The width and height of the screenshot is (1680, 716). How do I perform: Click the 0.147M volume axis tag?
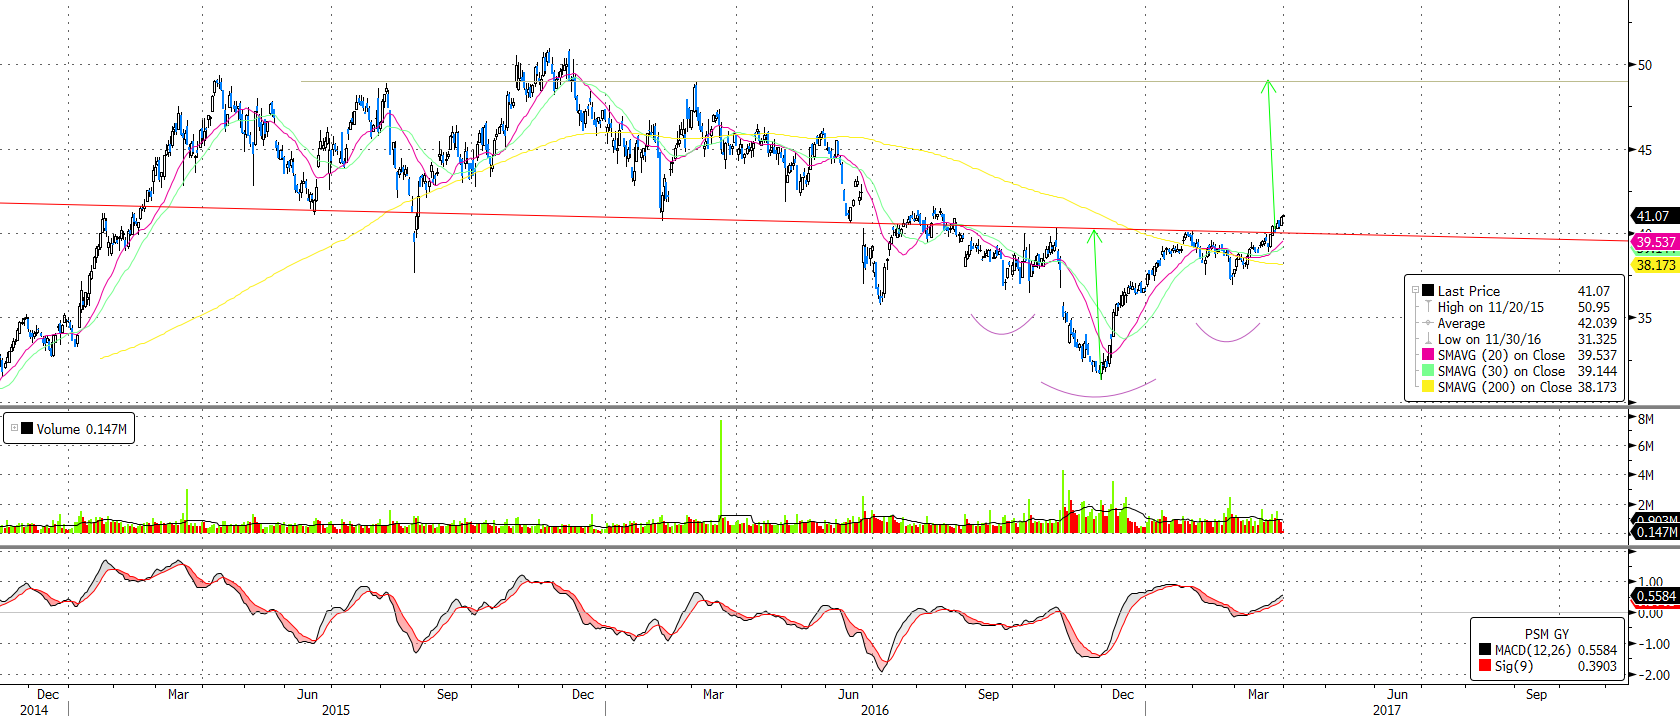coord(1655,532)
